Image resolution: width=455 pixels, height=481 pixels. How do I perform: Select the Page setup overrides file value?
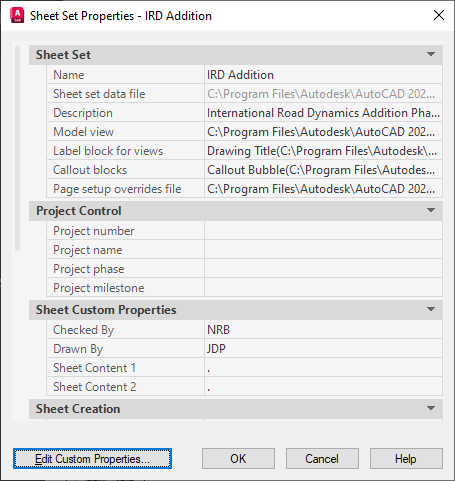[x=323, y=189]
